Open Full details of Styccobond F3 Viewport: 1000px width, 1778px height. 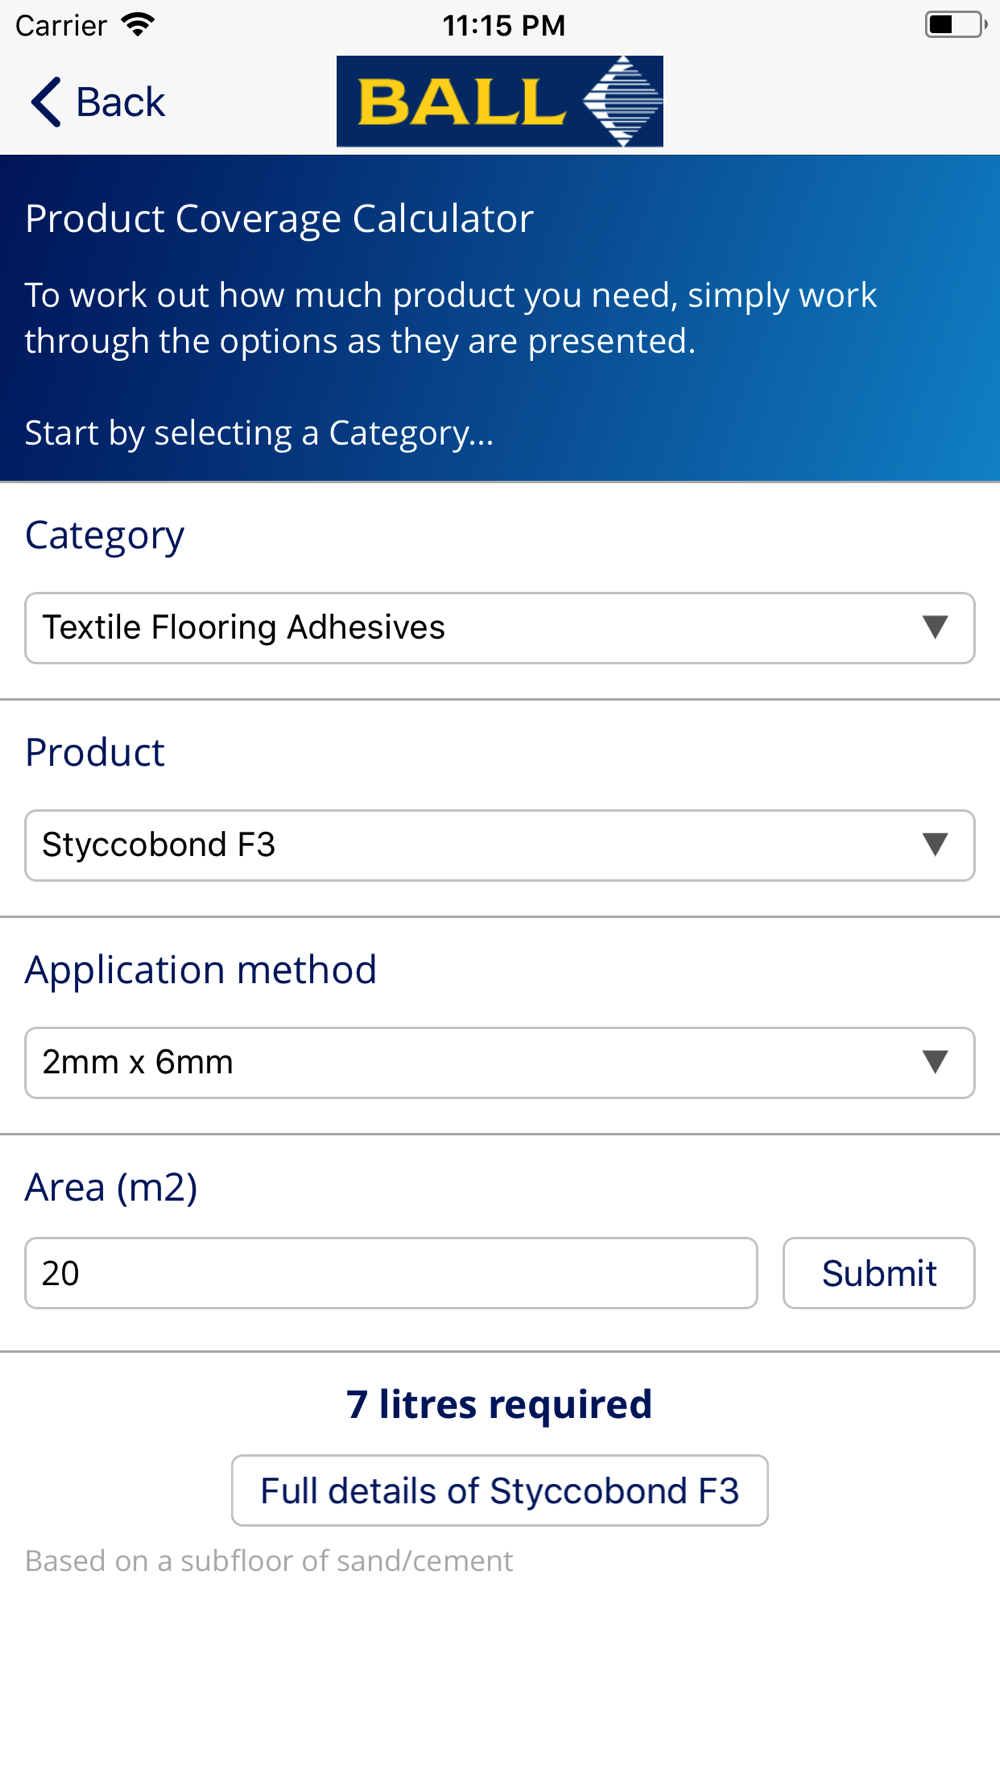499,1491
